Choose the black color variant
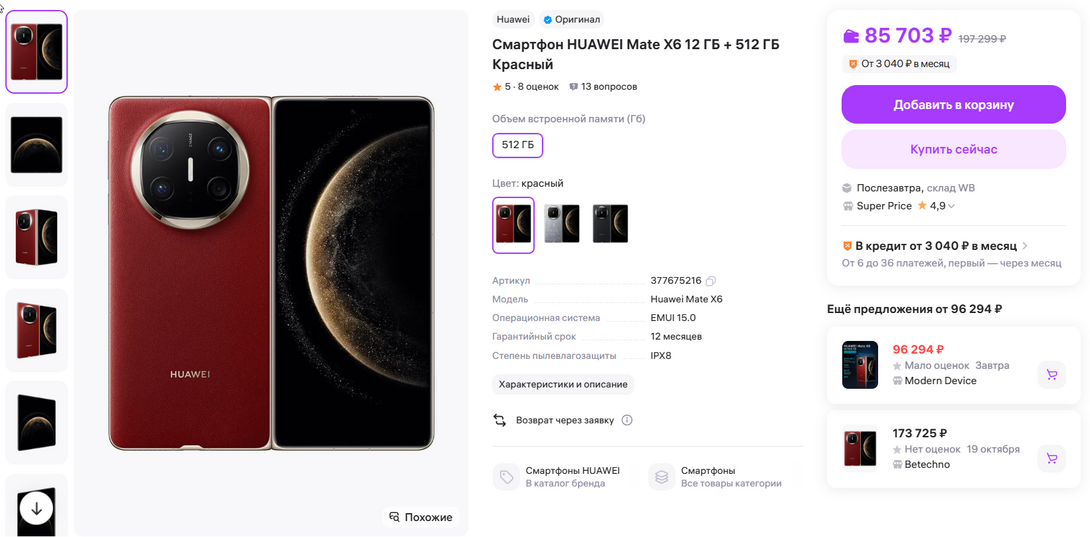The width and height of the screenshot is (1090, 537). 610,224
